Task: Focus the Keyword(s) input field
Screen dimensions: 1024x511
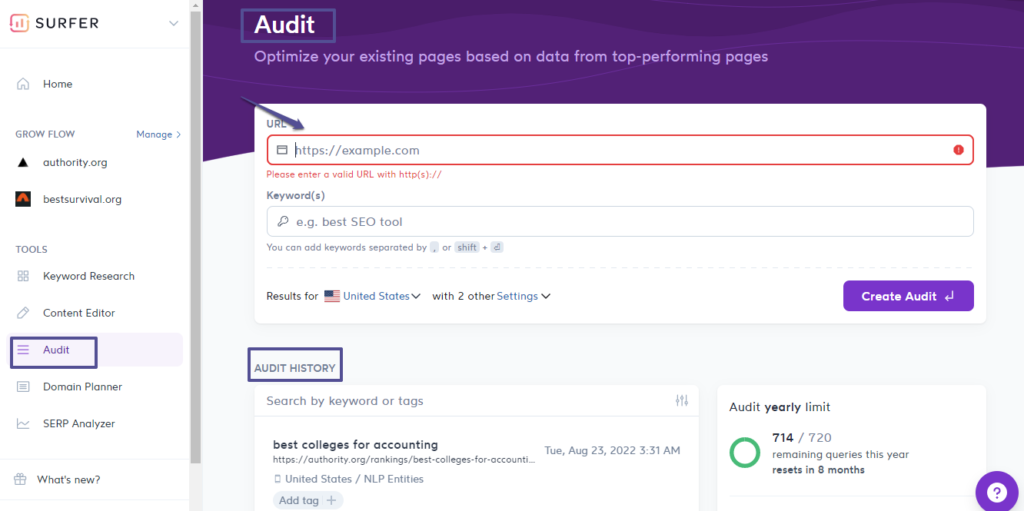Action: click(x=620, y=222)
